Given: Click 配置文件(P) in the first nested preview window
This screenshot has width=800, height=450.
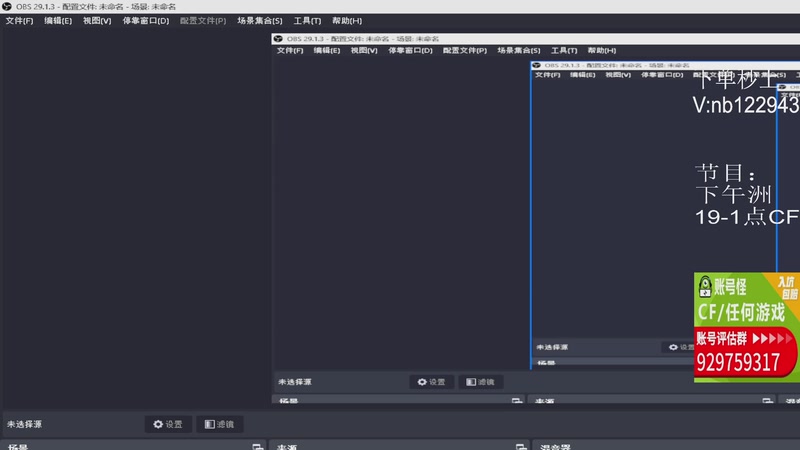Looking at the screenshot, I should pos(465,51).
